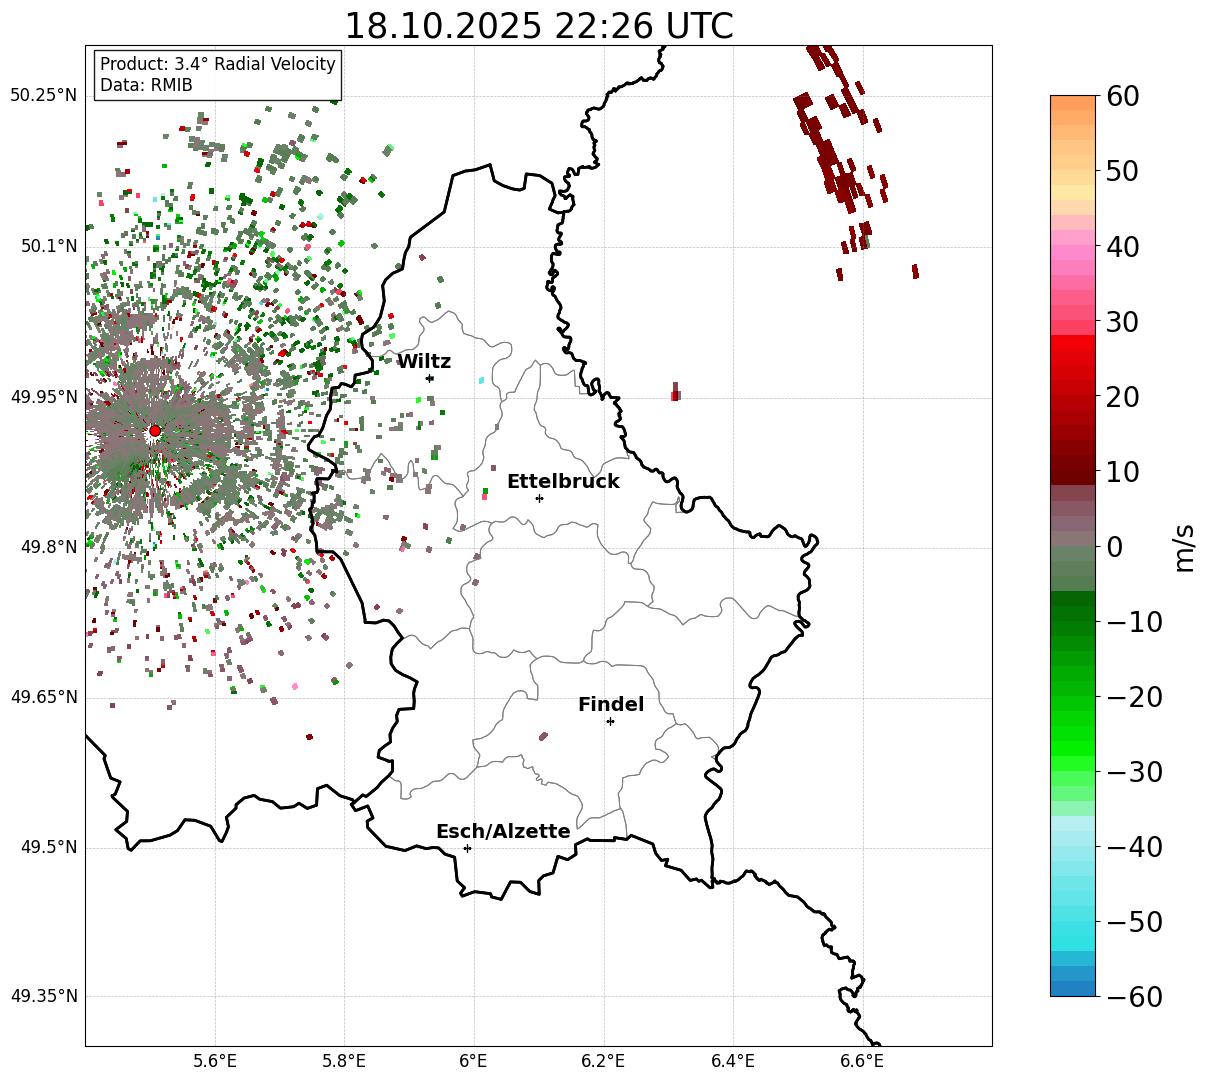Click the colorbar −60 tick label

click(x=1134, y=997)
